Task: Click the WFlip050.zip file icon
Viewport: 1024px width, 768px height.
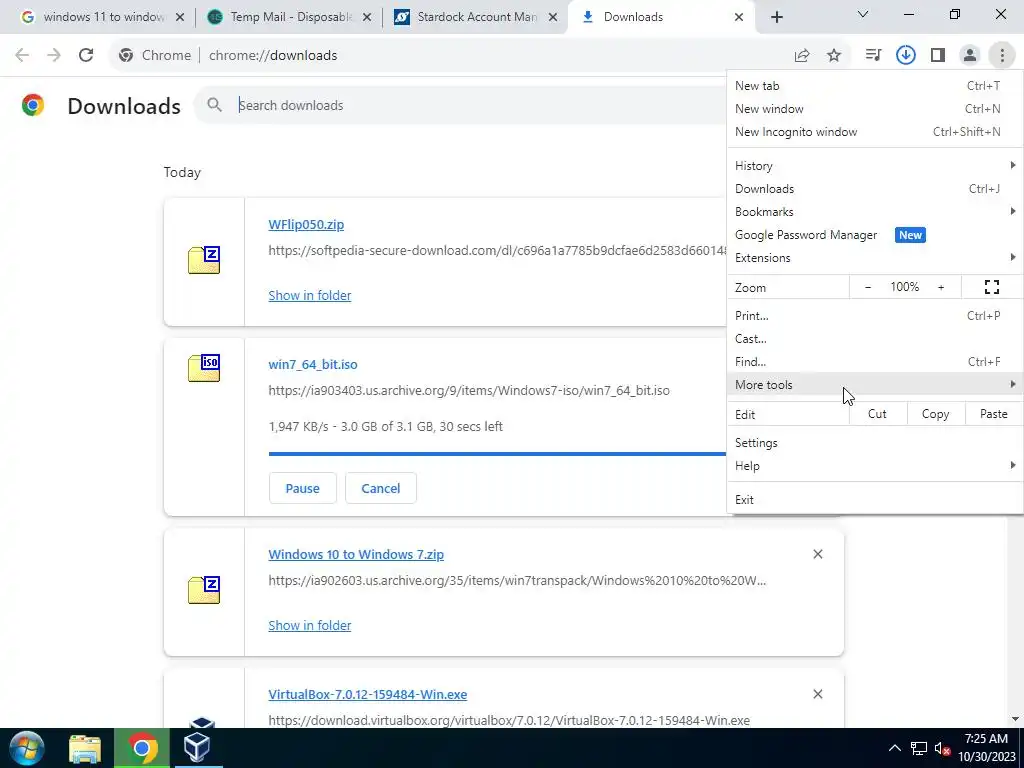Action: (204, 260)
